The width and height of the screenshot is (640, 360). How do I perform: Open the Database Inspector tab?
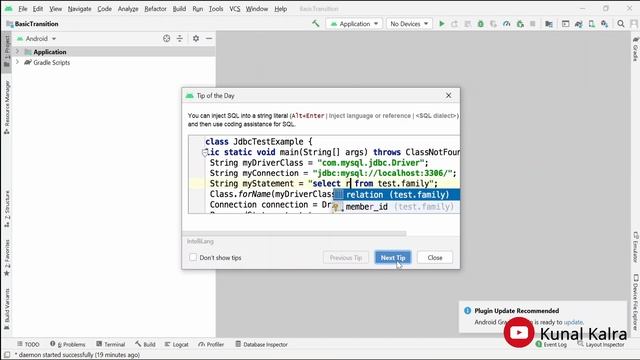pyautogui.click(x=261, y=344)
